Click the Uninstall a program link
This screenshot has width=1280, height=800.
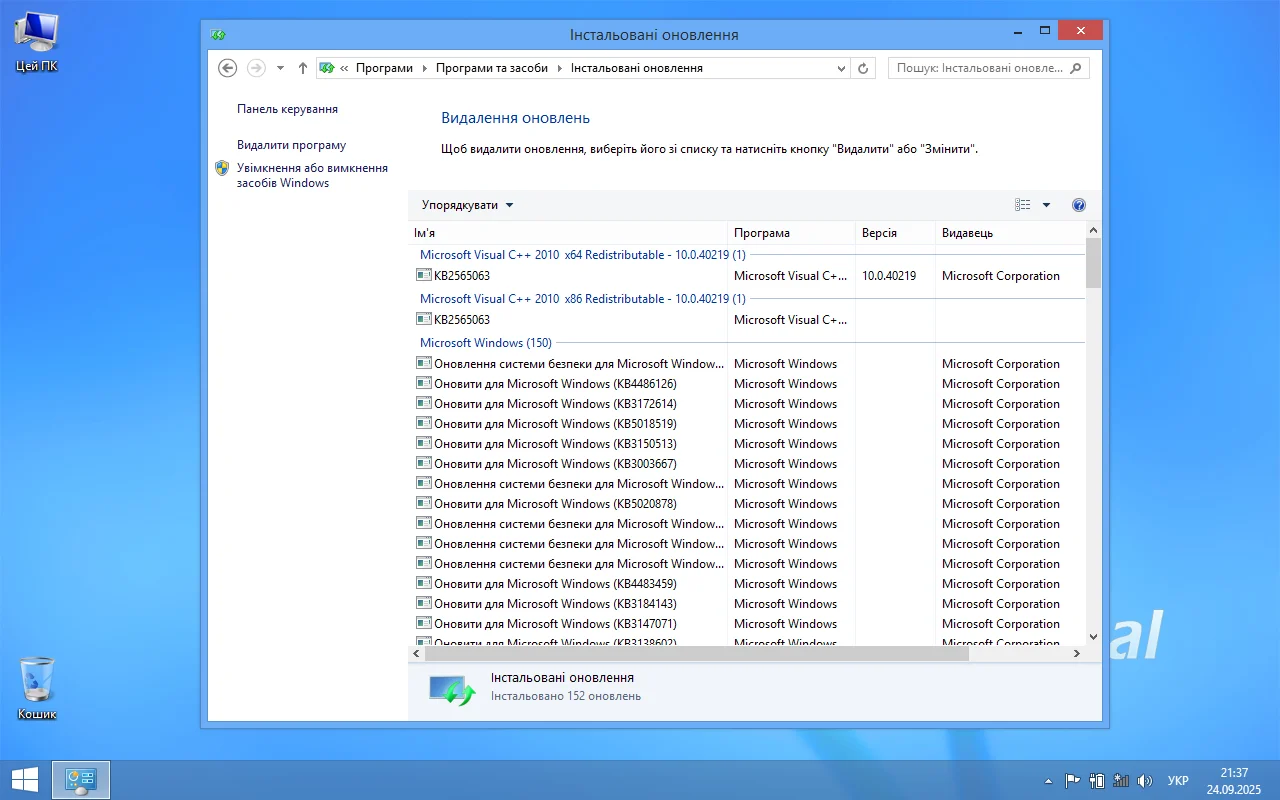pos(291,145)
